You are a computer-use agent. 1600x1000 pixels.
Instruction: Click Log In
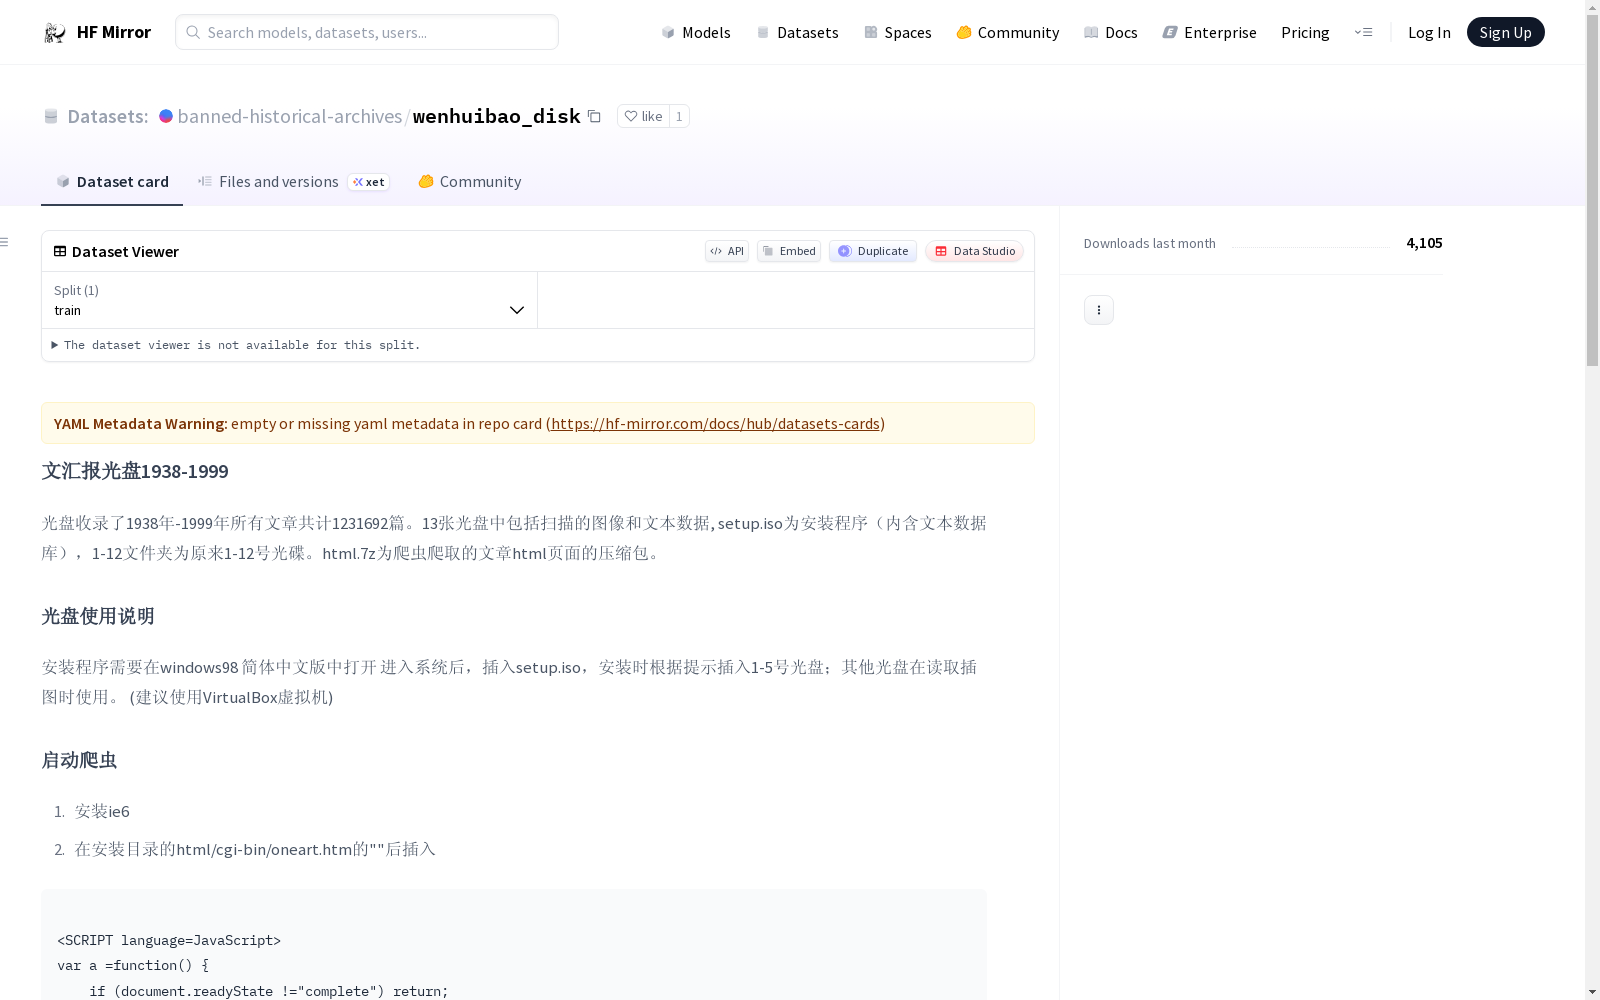coord(1429,32)
